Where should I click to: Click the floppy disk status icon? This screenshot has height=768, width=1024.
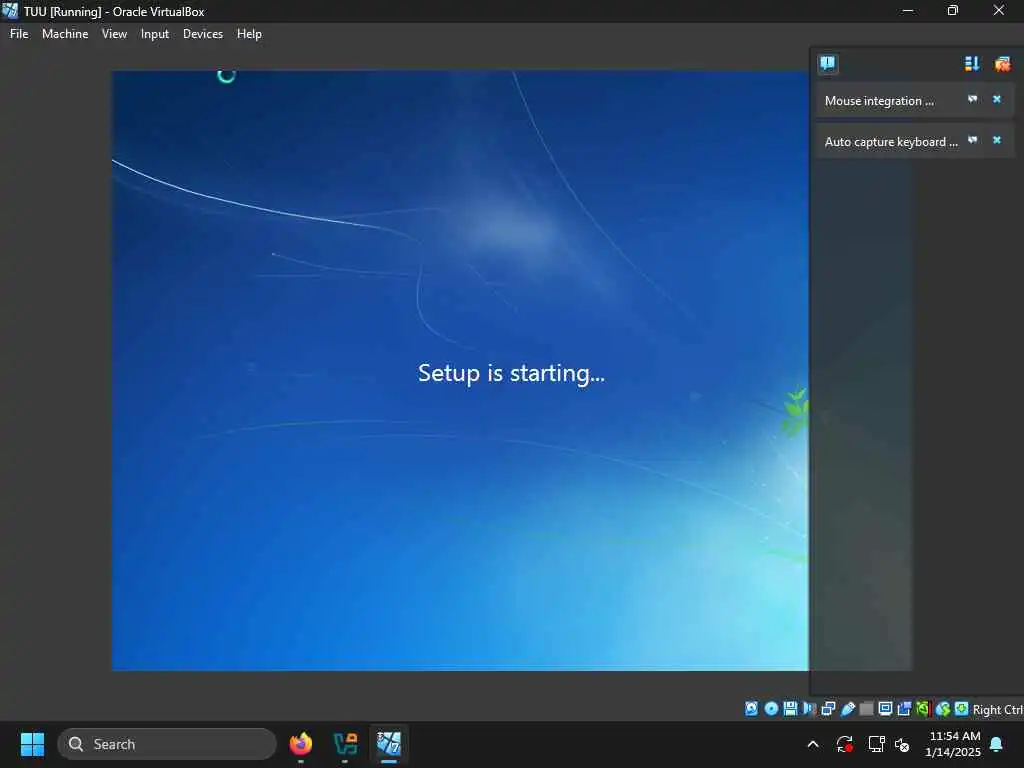[790, 709]
